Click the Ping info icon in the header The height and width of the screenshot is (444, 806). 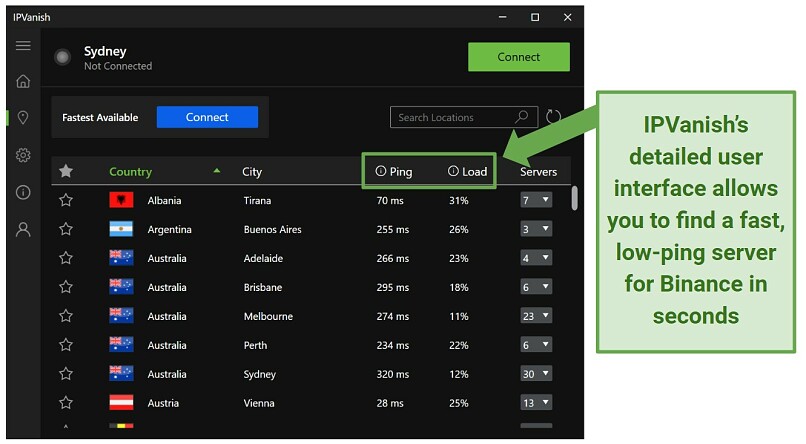[380, 171]
